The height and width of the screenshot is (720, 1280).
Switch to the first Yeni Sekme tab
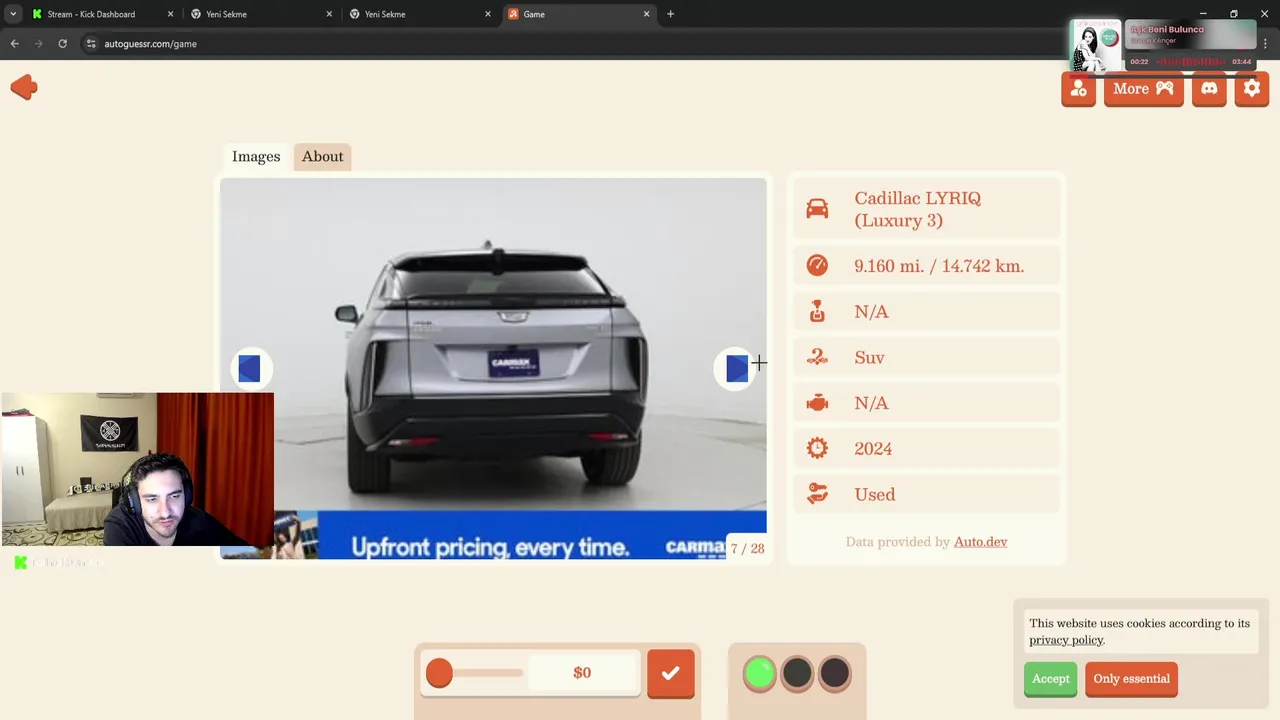[260, 14]
